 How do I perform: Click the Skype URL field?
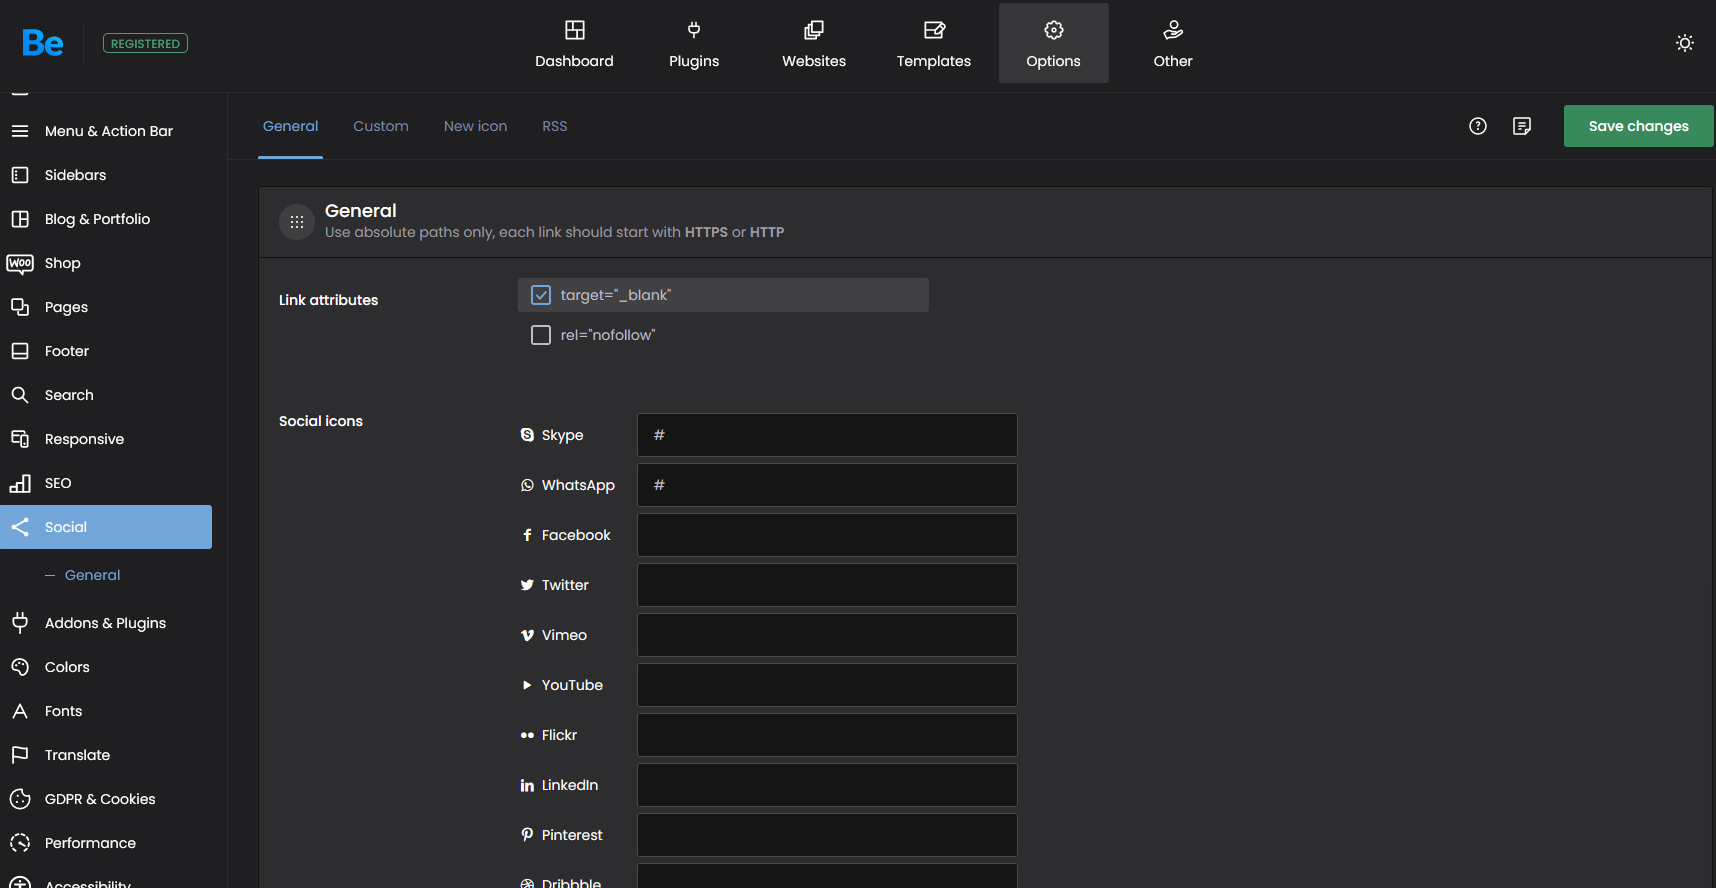[x=827, y=435]
